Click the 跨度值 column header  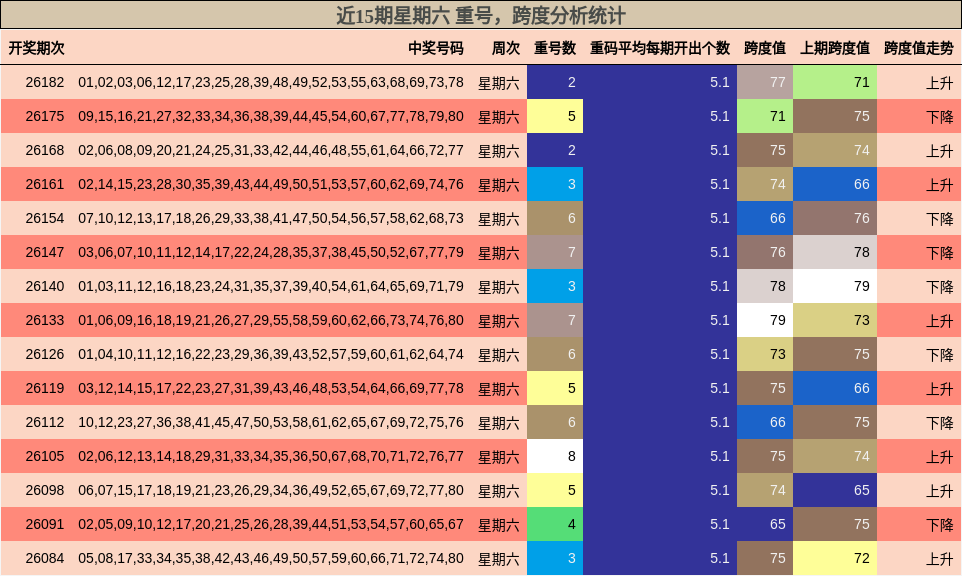[x=764, y=48]
